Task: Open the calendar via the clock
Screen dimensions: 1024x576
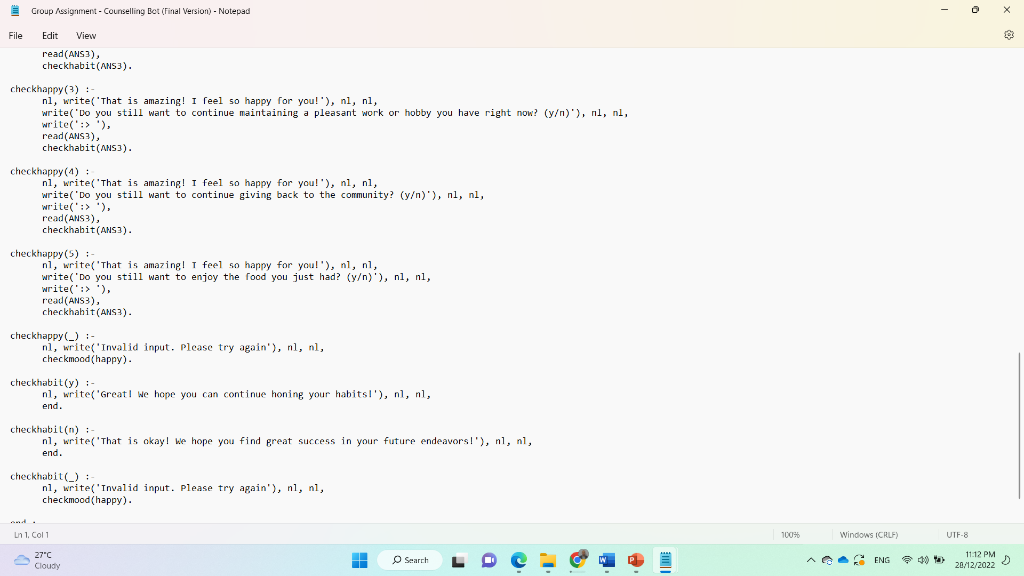Action: 973,561
